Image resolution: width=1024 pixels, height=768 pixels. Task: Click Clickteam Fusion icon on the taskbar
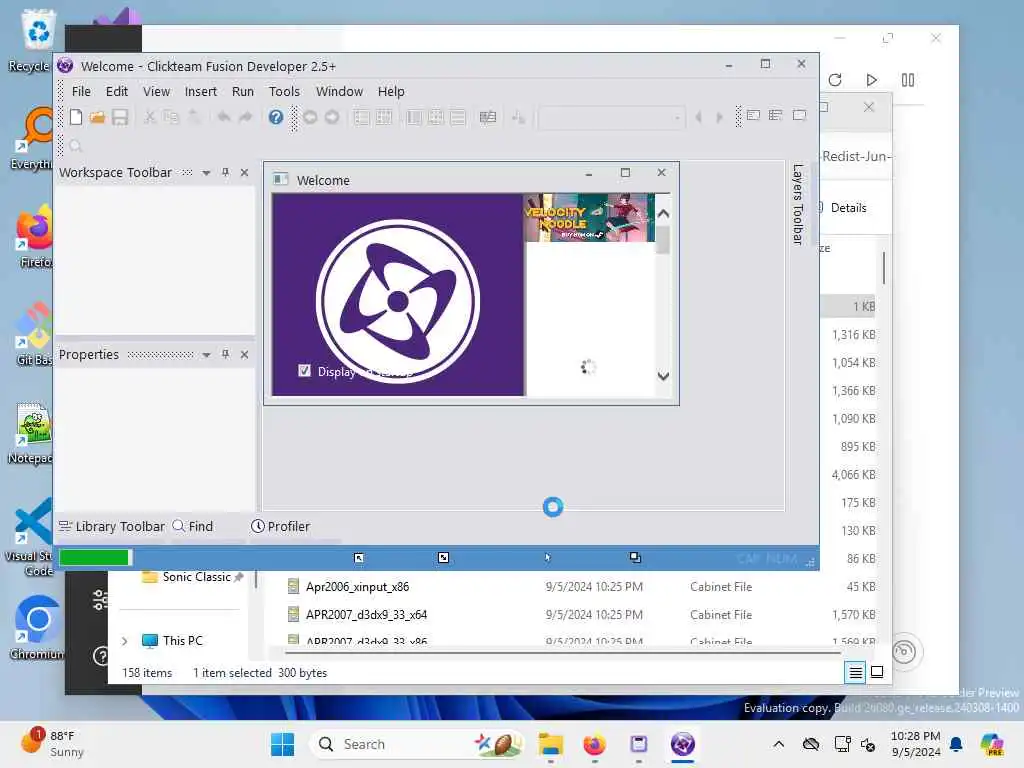pos(682,744)
